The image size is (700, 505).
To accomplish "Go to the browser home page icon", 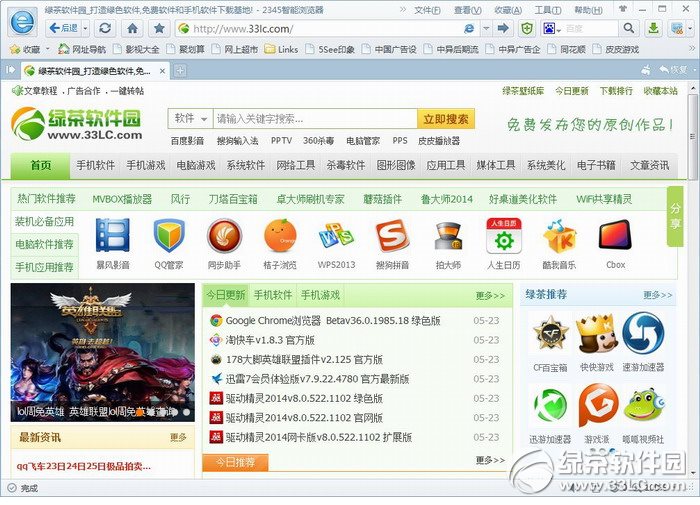I will 132,28.
